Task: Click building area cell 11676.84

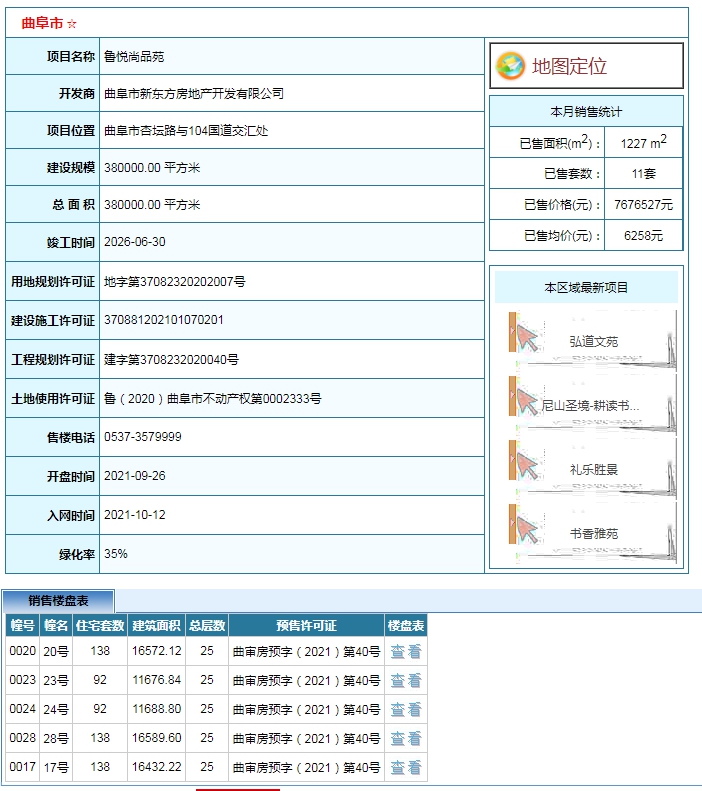Action: pyautogui.click(x=156, y=680)
